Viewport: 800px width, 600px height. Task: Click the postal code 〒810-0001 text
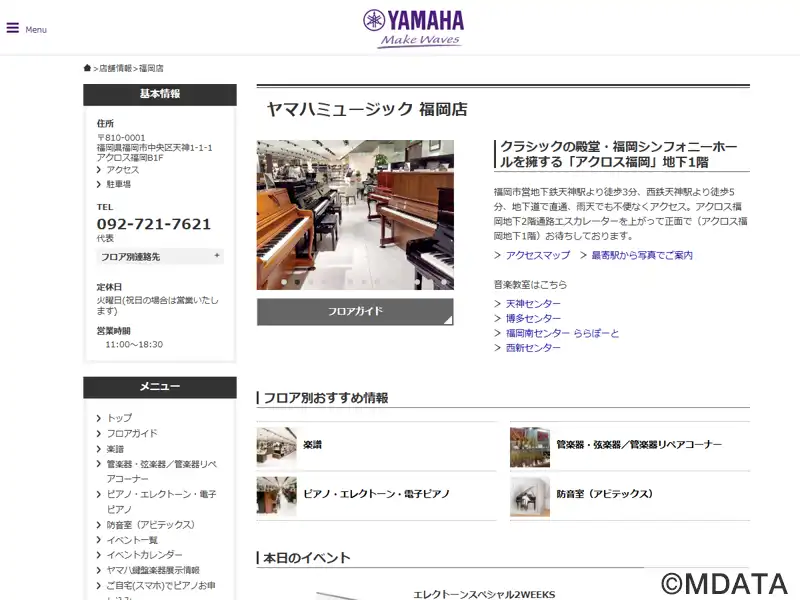(121, 138)
